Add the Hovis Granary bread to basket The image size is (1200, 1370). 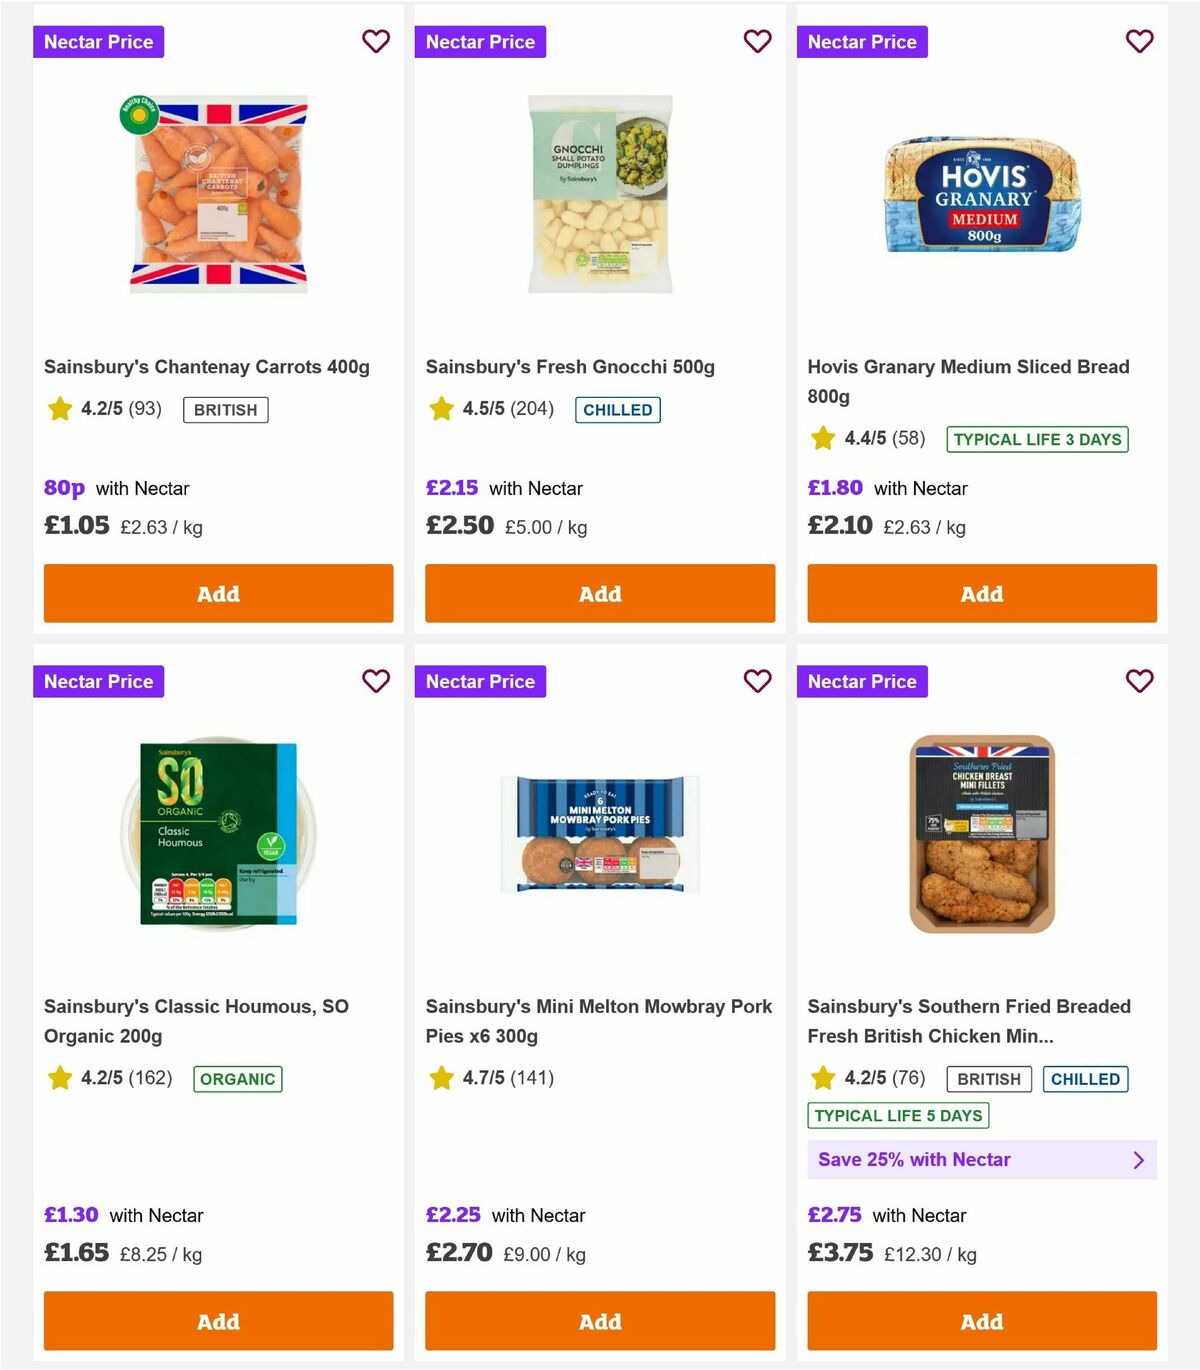[x=981, y=593]
